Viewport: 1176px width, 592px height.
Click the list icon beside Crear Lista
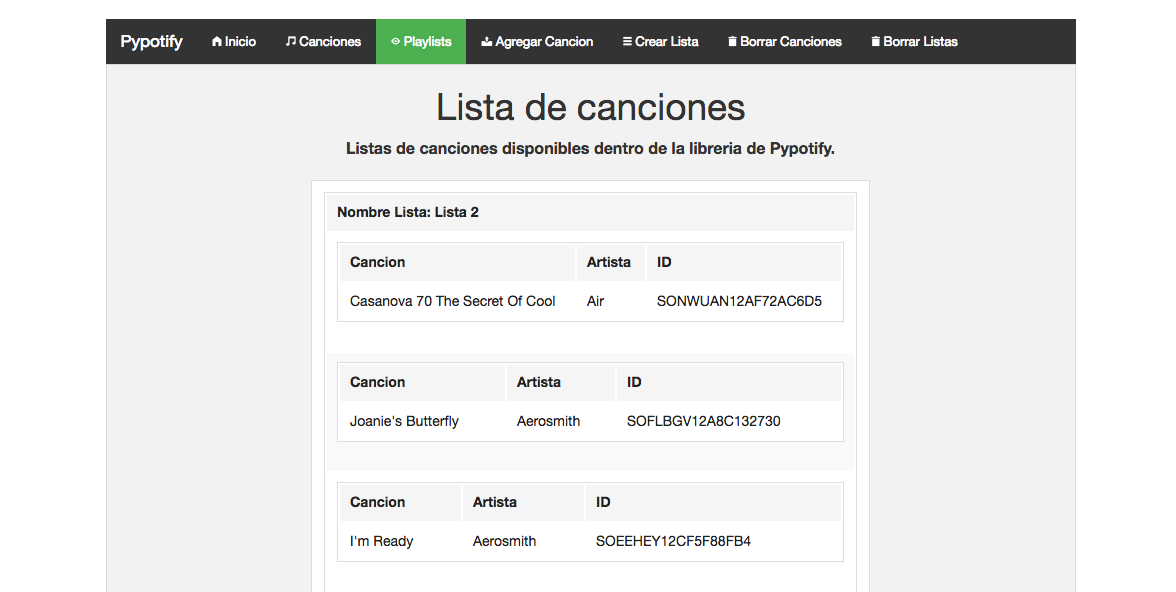tap(627, 42)
